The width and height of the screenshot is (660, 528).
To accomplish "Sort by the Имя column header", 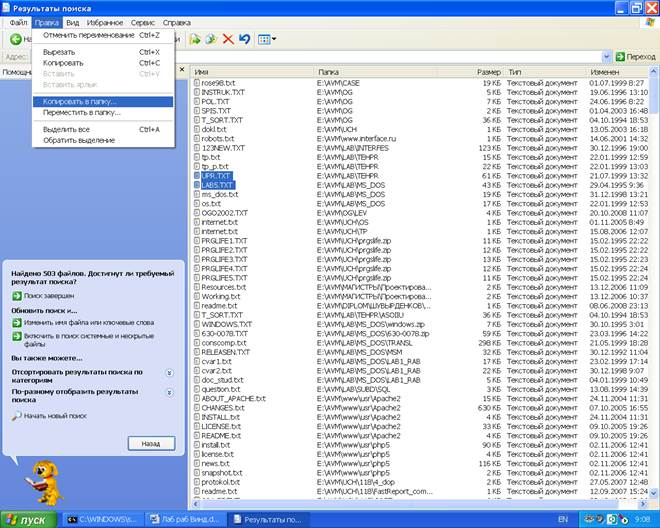I will tap(253, 72).
